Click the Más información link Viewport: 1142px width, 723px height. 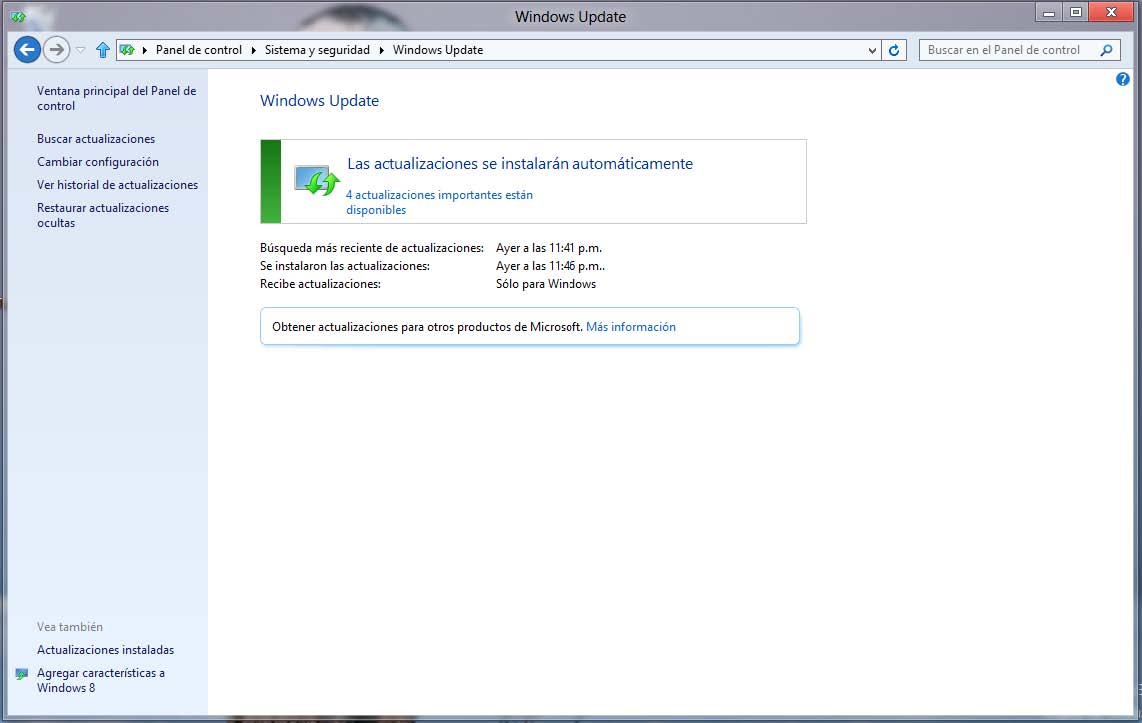pos(630,327)
